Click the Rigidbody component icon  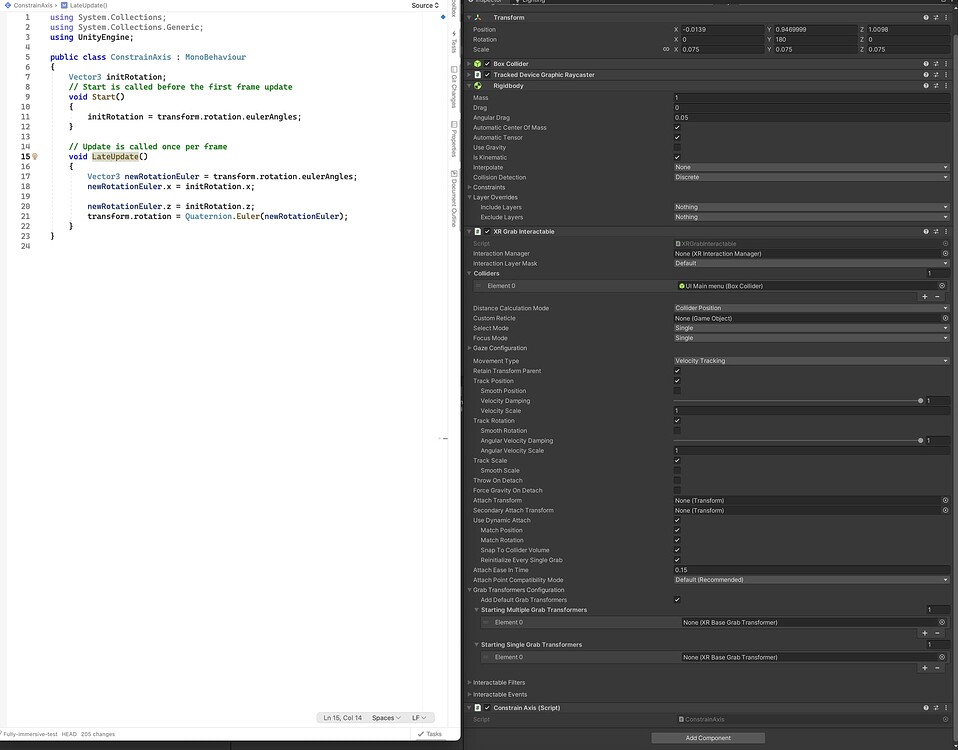tap(477, 86)
